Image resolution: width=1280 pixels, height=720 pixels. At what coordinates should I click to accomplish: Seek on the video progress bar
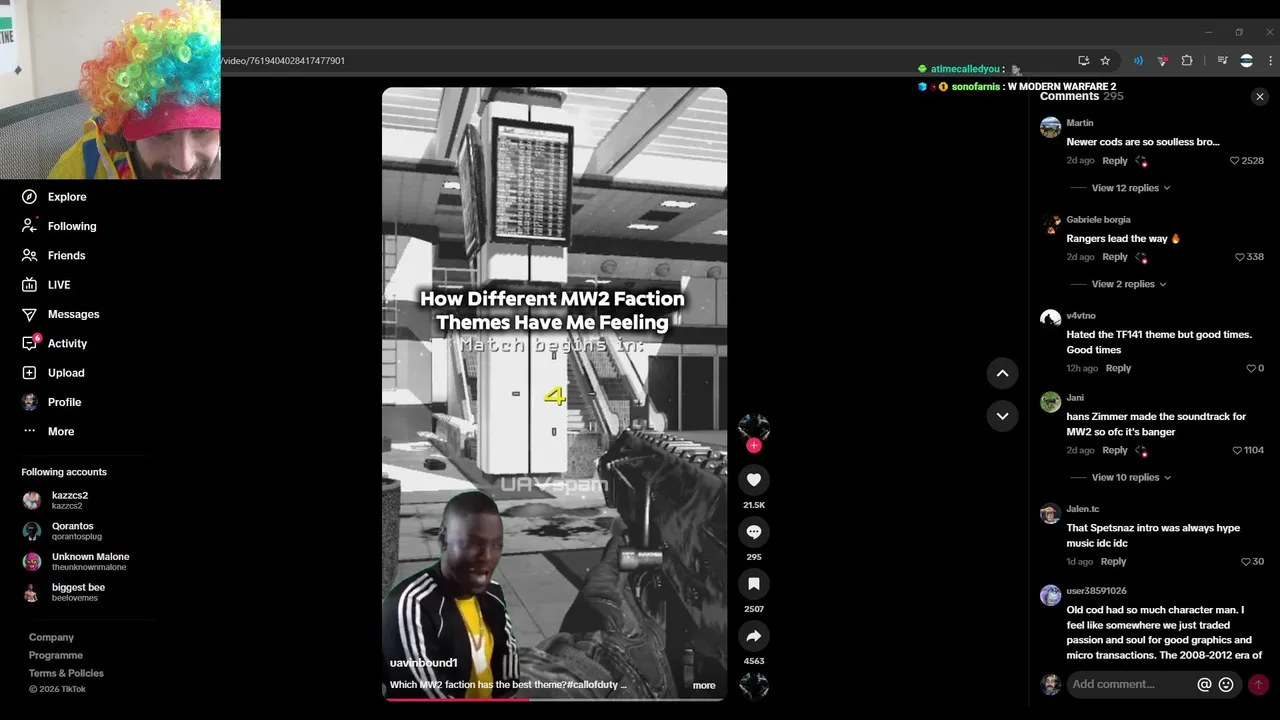[554, 699]
